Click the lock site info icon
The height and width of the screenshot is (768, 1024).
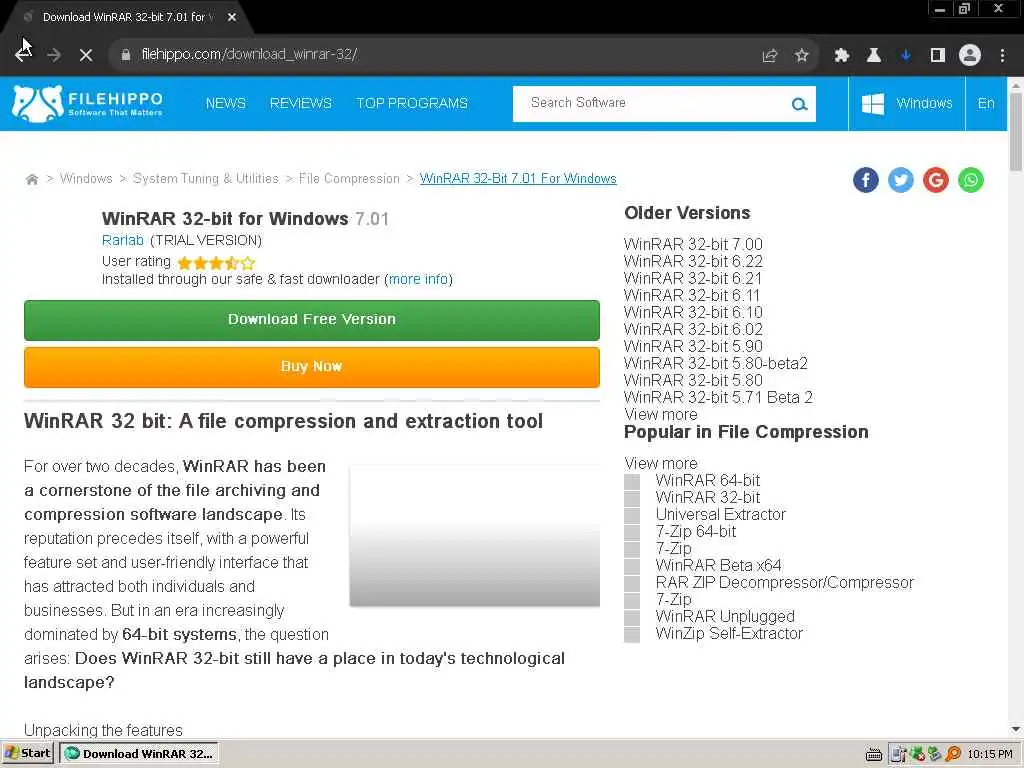pyautogui.click(x=125, y=55)
